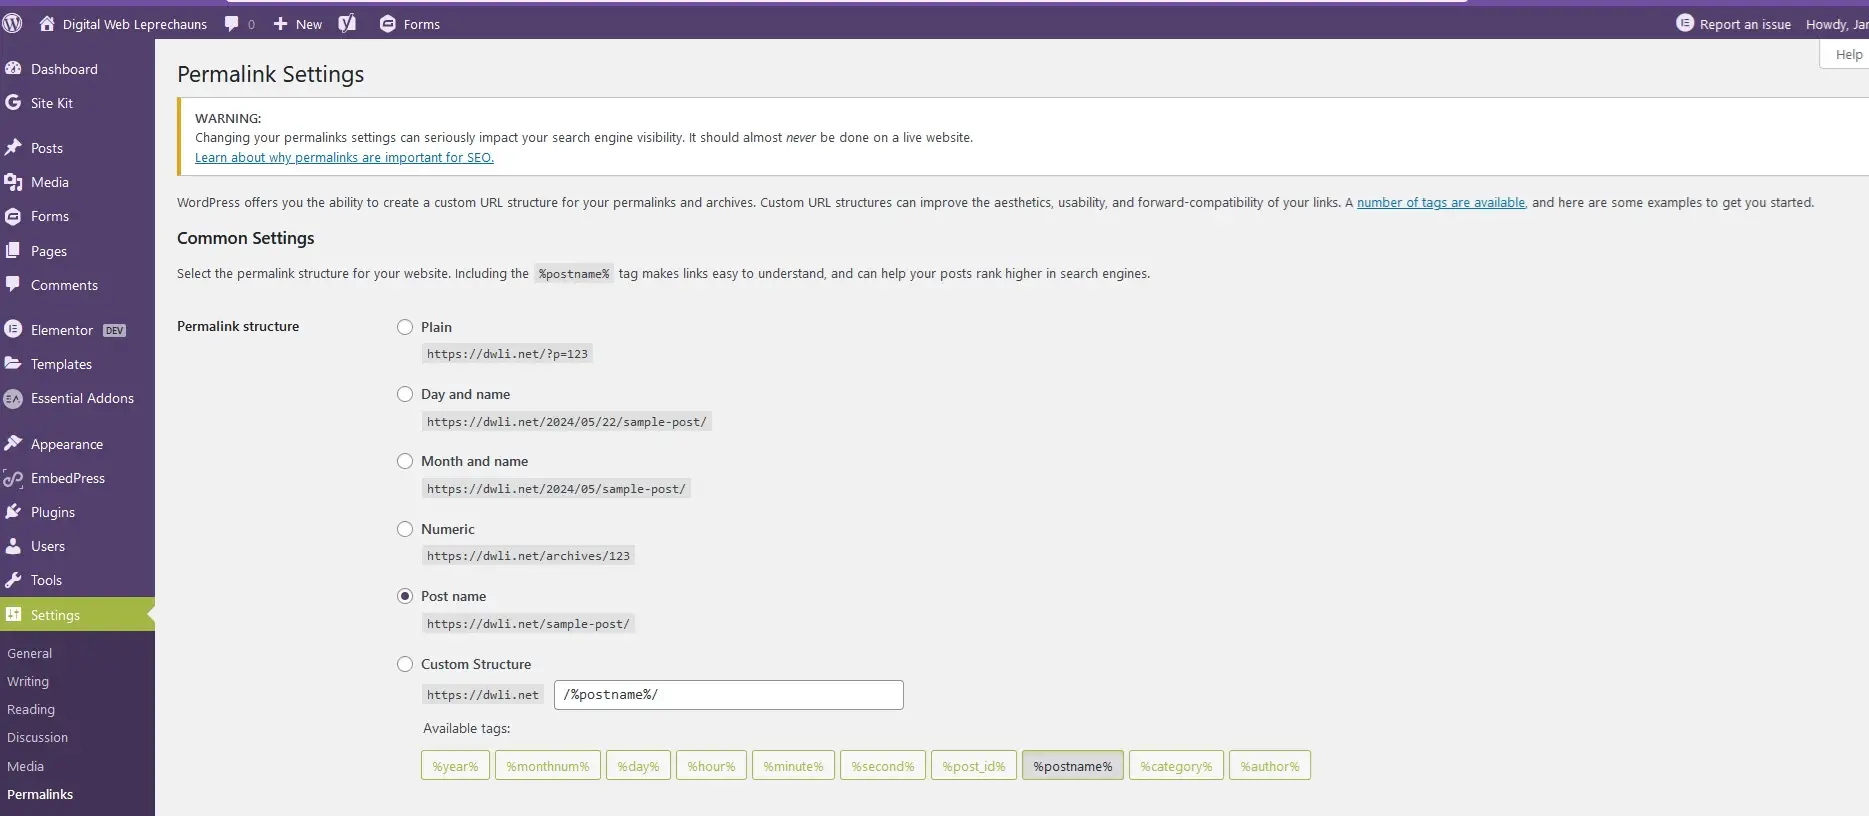1869x816 pixels.
Task: Click the Settings sliders icon
Action: [x=13, y=614]
